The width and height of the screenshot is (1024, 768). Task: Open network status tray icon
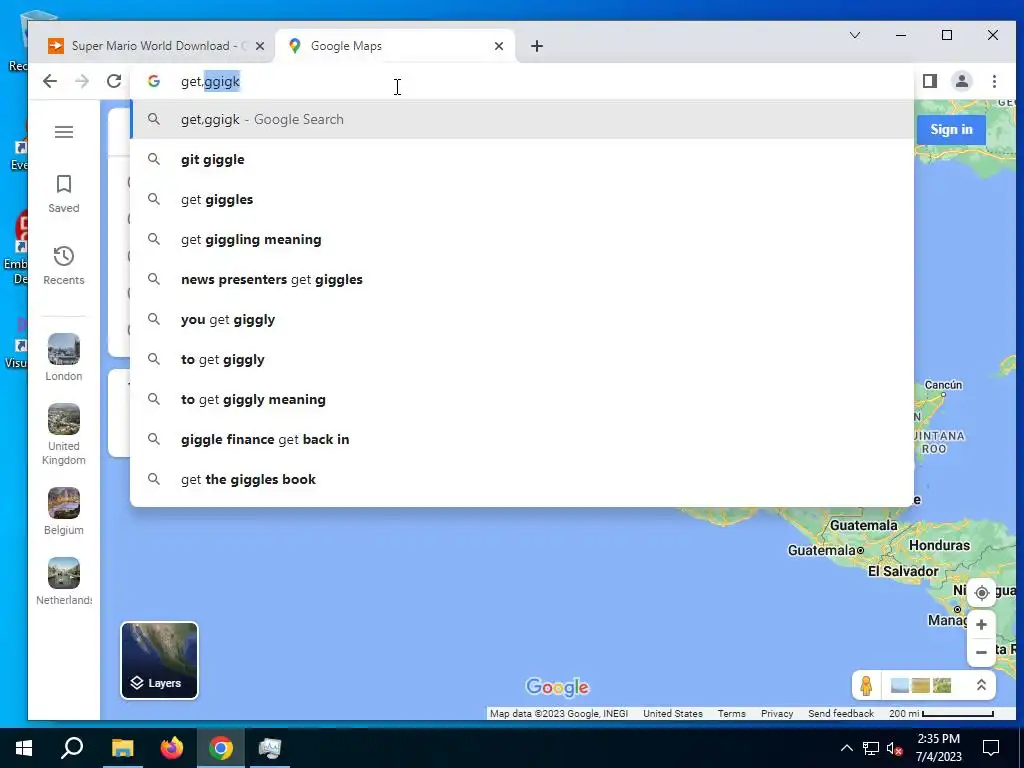(871, 748)
